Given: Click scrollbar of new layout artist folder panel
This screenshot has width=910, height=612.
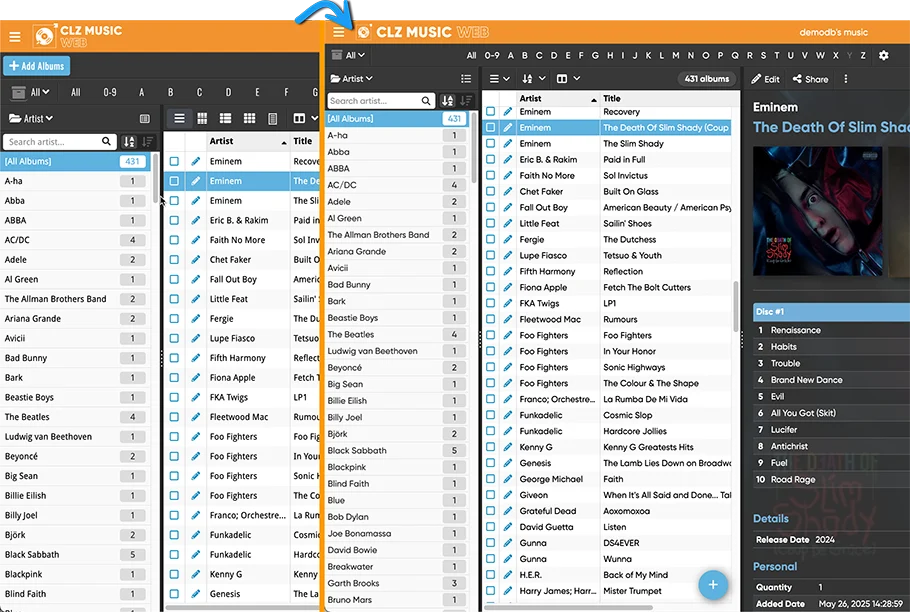Looking at the screenshot, I should [x=474, y=148].
